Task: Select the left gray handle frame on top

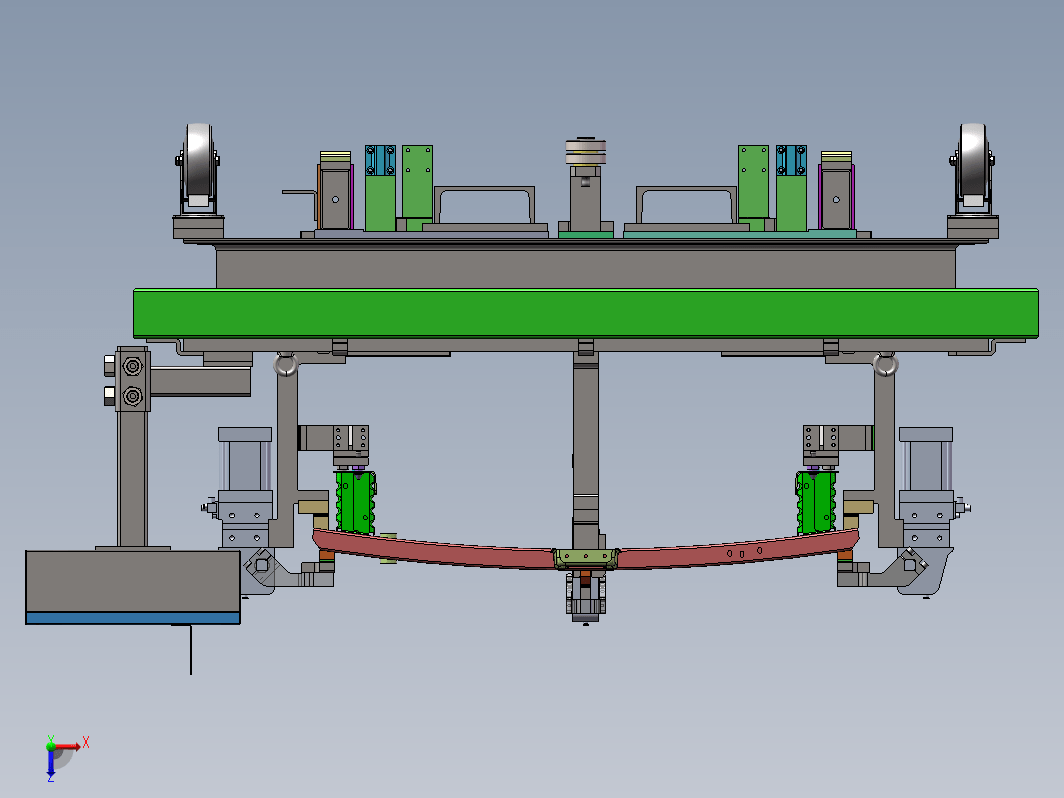Action: click(x=484, y=206)
